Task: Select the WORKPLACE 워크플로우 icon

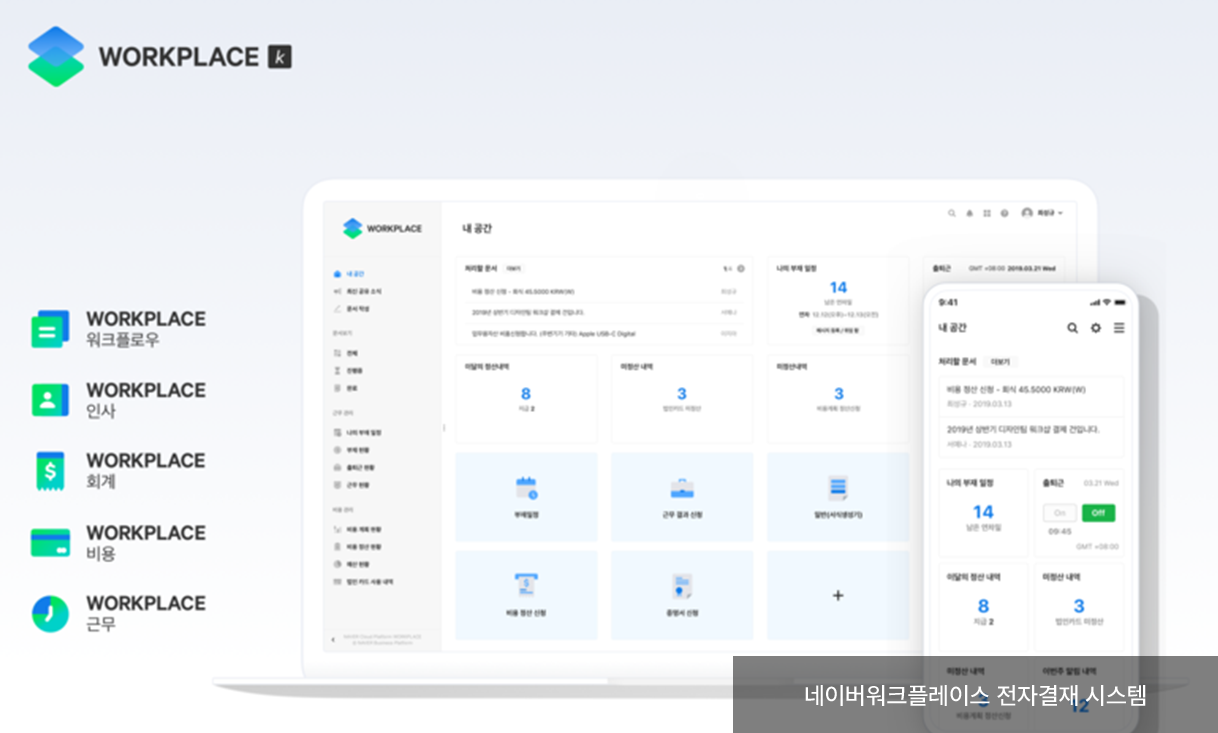Action: [x=50, y=329]
